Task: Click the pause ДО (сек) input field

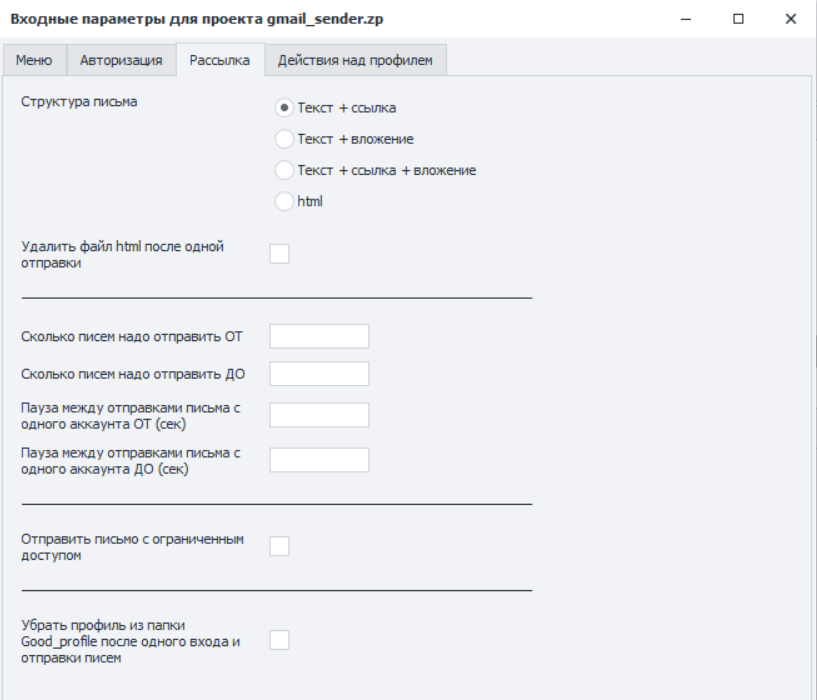Action: pyautogui.click(x=319, y=460)
